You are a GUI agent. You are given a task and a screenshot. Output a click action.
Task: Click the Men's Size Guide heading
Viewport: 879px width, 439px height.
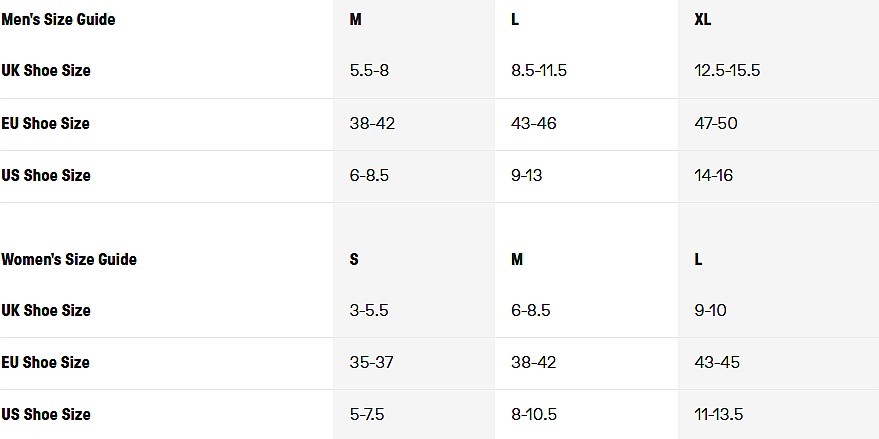coord(58,19)
